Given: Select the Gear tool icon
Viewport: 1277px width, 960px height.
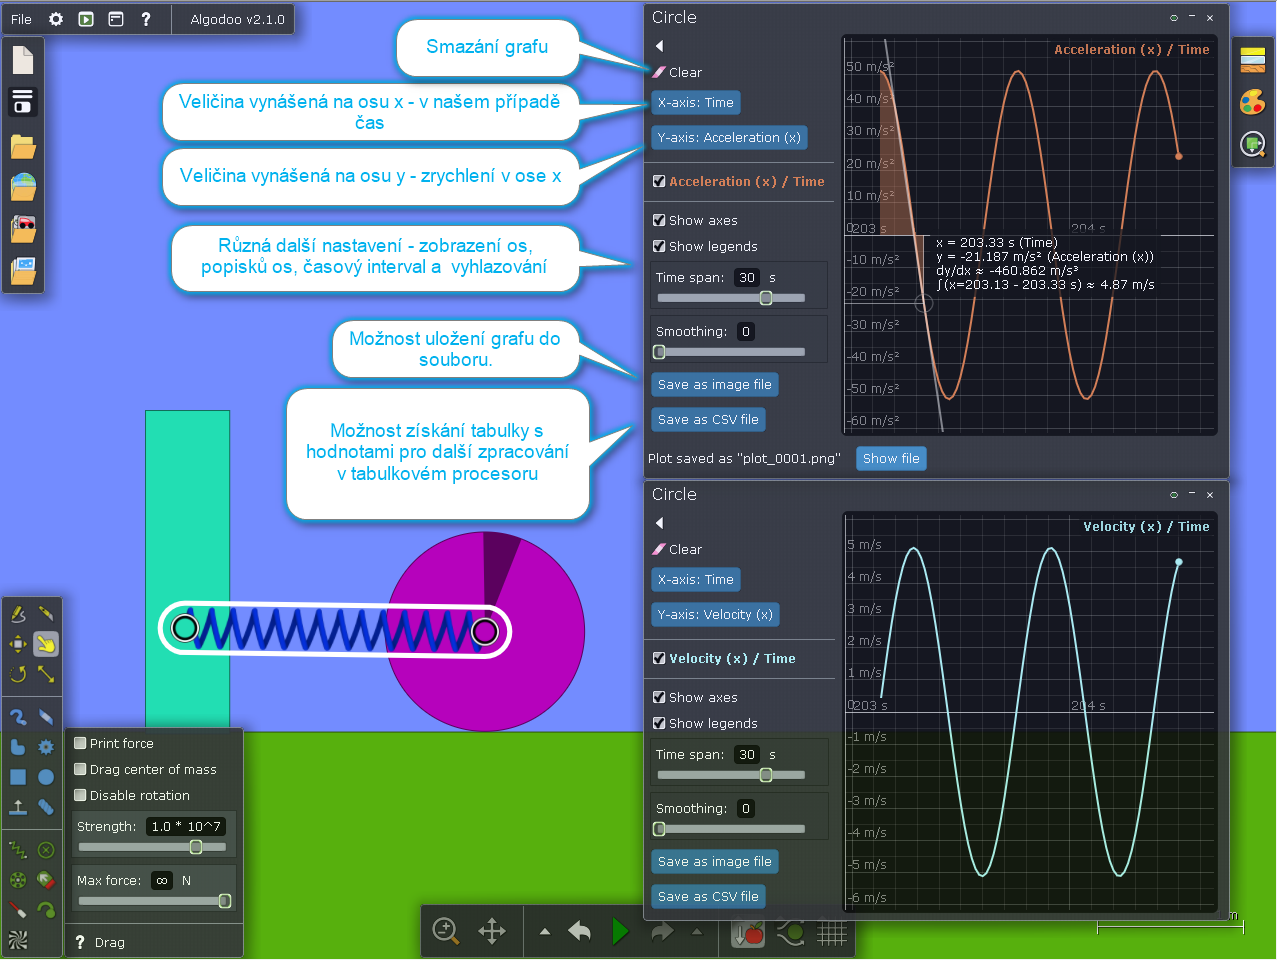Looking at the screenshot, I should 46,747.
